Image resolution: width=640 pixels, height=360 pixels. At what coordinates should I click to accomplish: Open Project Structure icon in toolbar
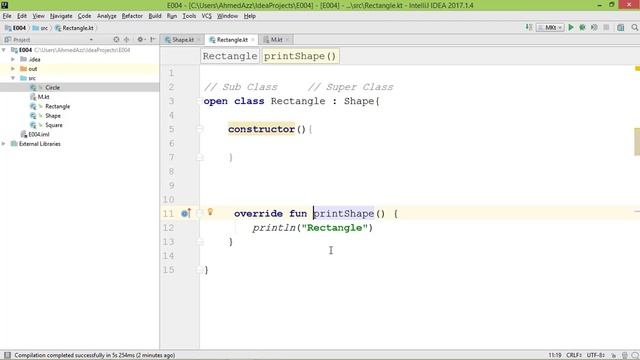coord(620,27)
